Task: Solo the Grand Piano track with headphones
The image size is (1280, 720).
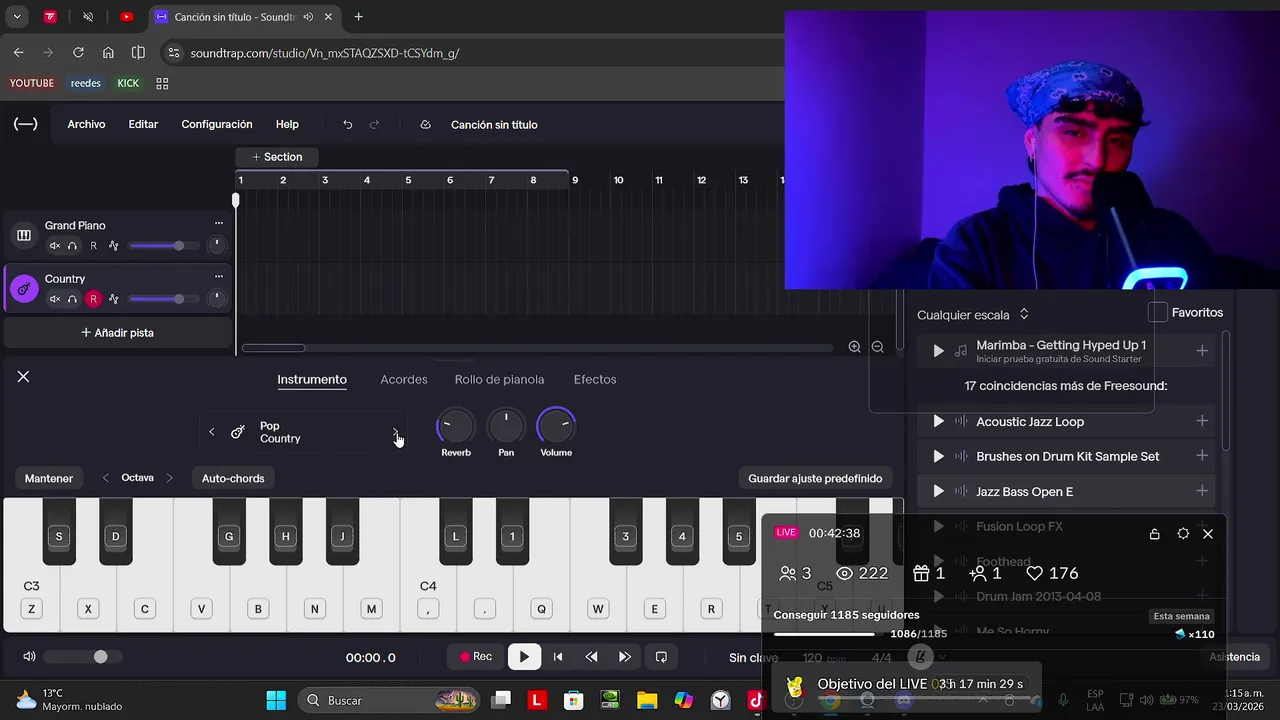Action: tap(72, 246)
